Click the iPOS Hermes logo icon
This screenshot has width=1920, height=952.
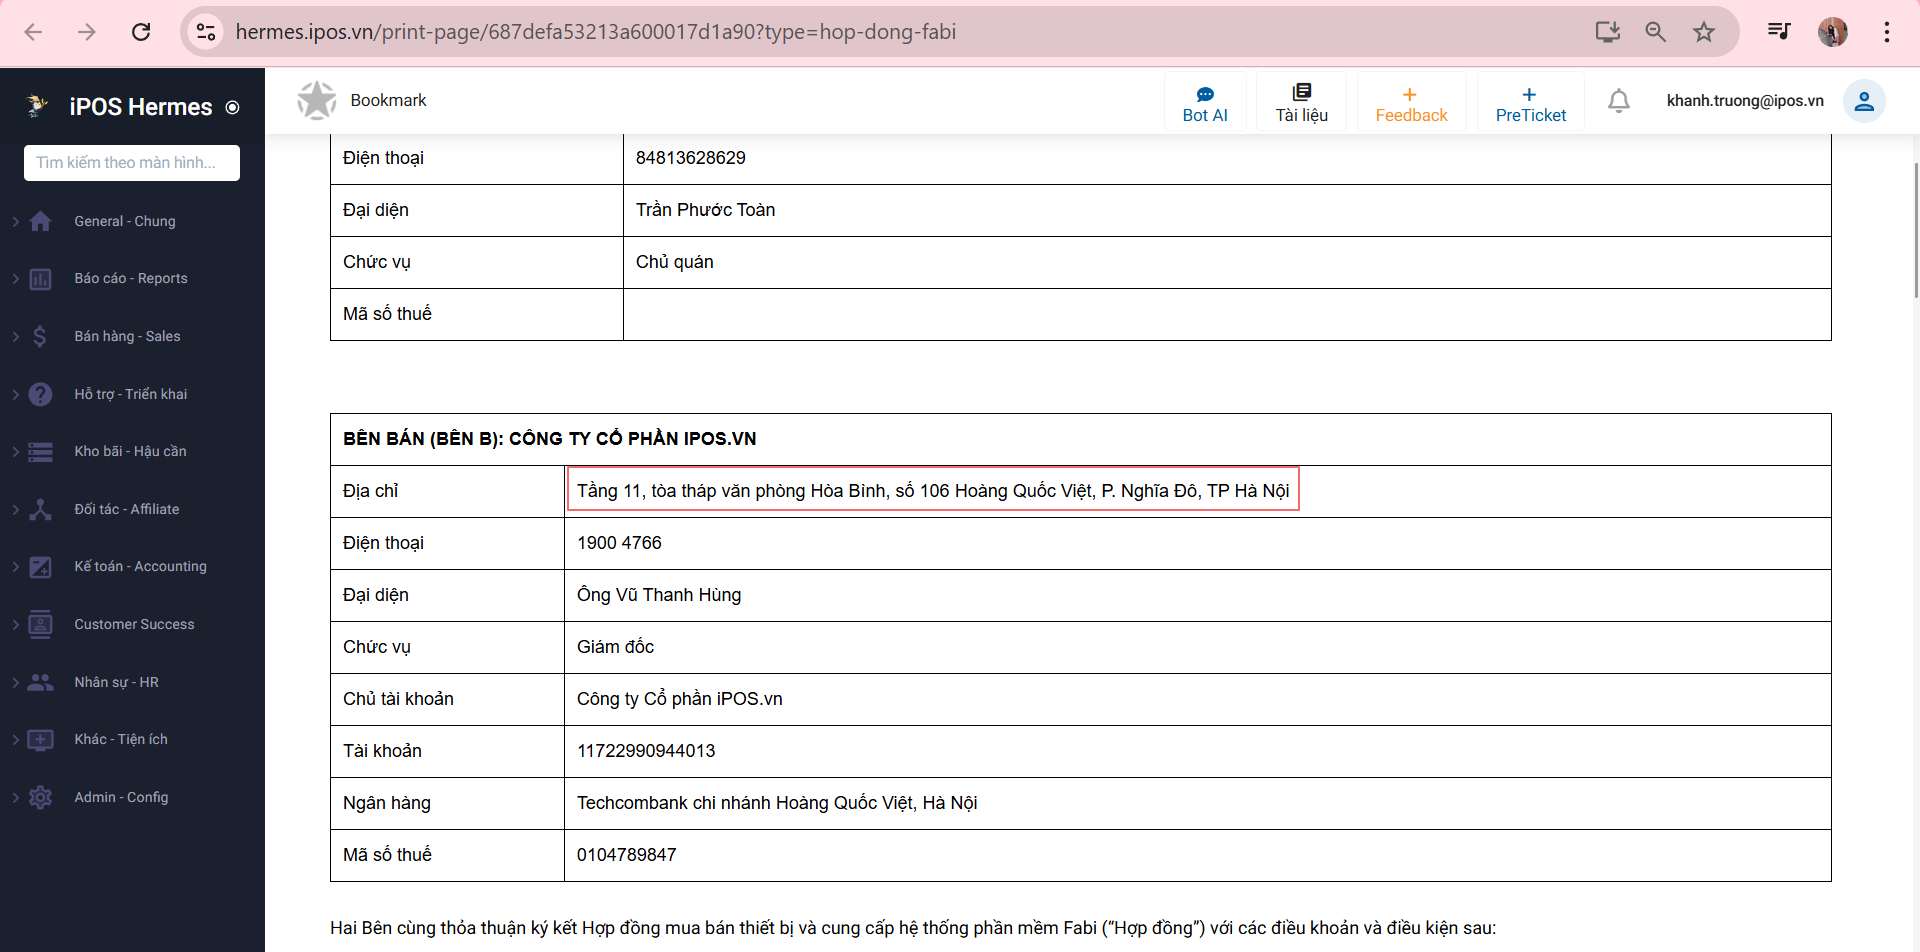[x=37, y=106]
